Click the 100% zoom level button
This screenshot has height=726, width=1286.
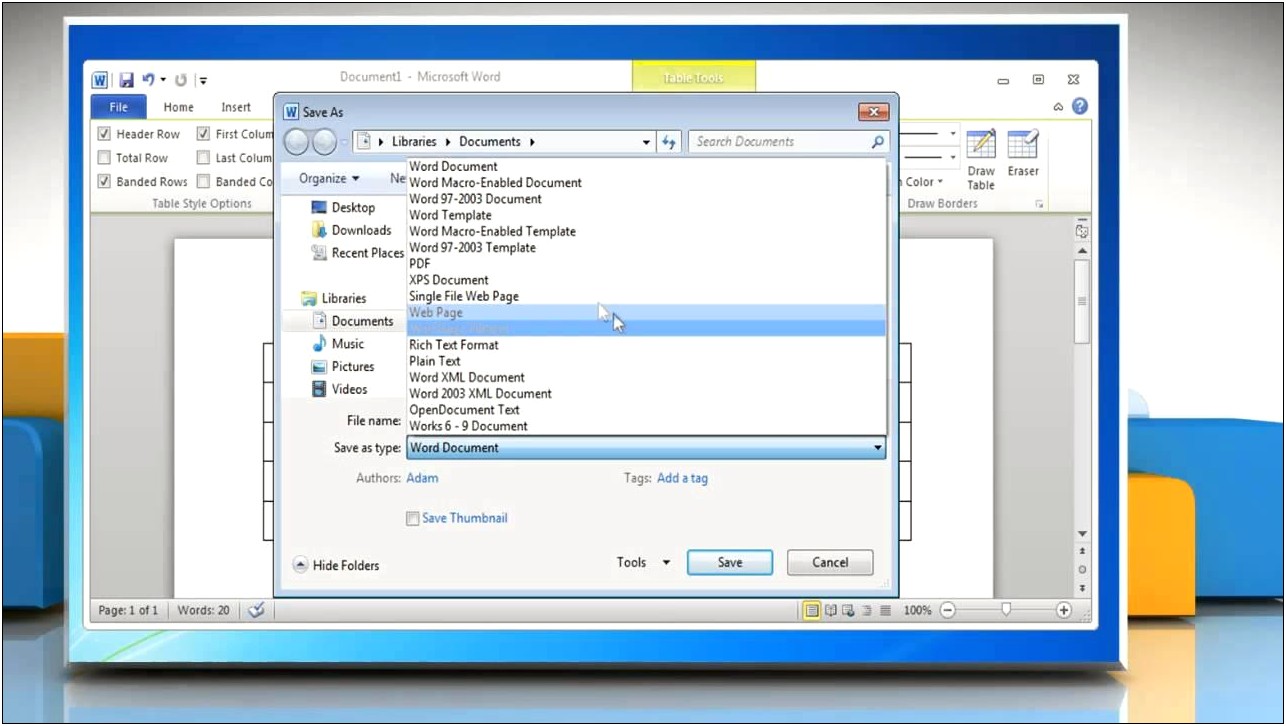click(917, 610)
